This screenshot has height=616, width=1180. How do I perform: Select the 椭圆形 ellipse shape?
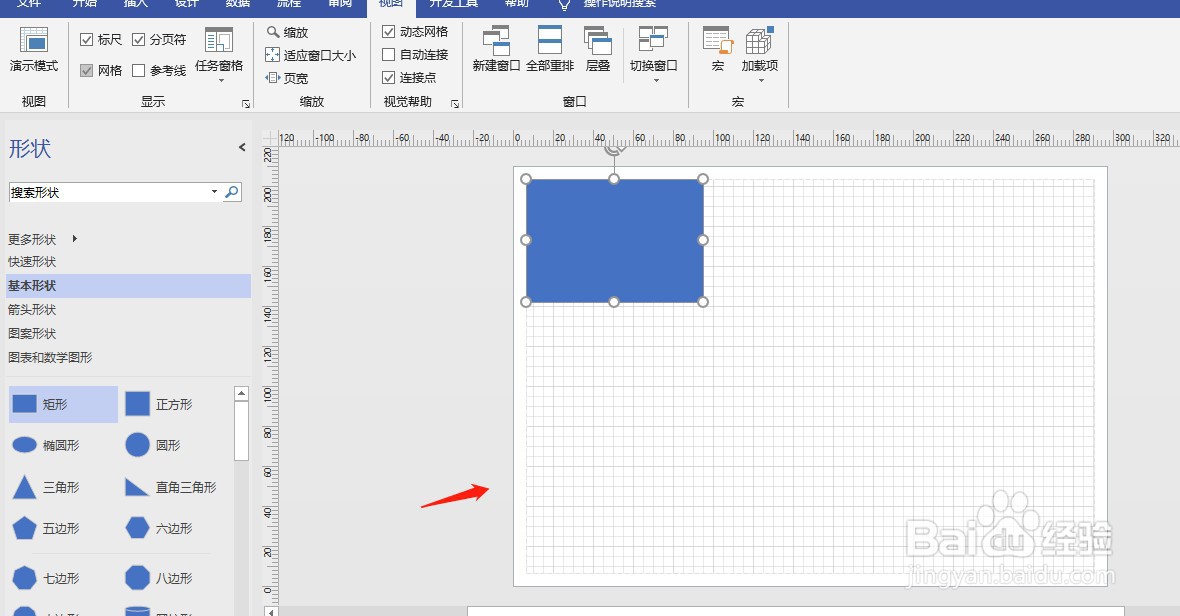point(46,445)
